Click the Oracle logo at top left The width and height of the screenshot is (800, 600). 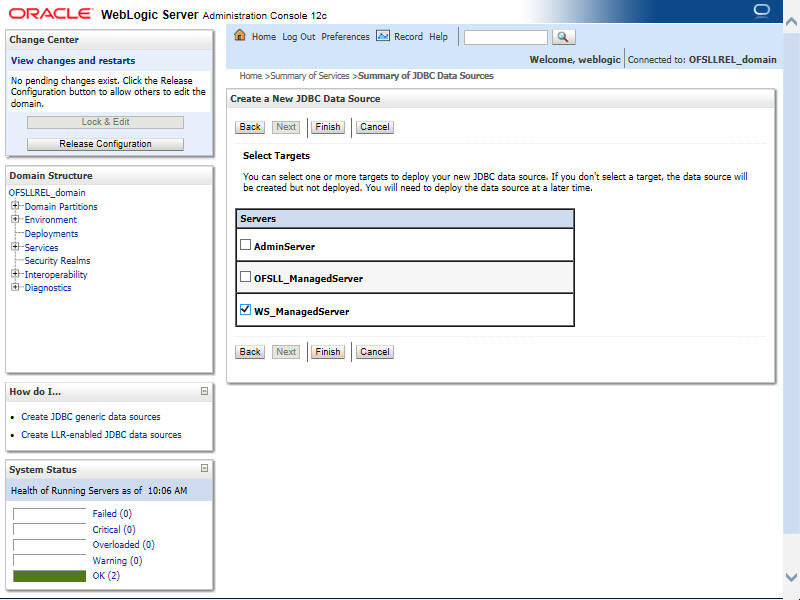[51, 14]
